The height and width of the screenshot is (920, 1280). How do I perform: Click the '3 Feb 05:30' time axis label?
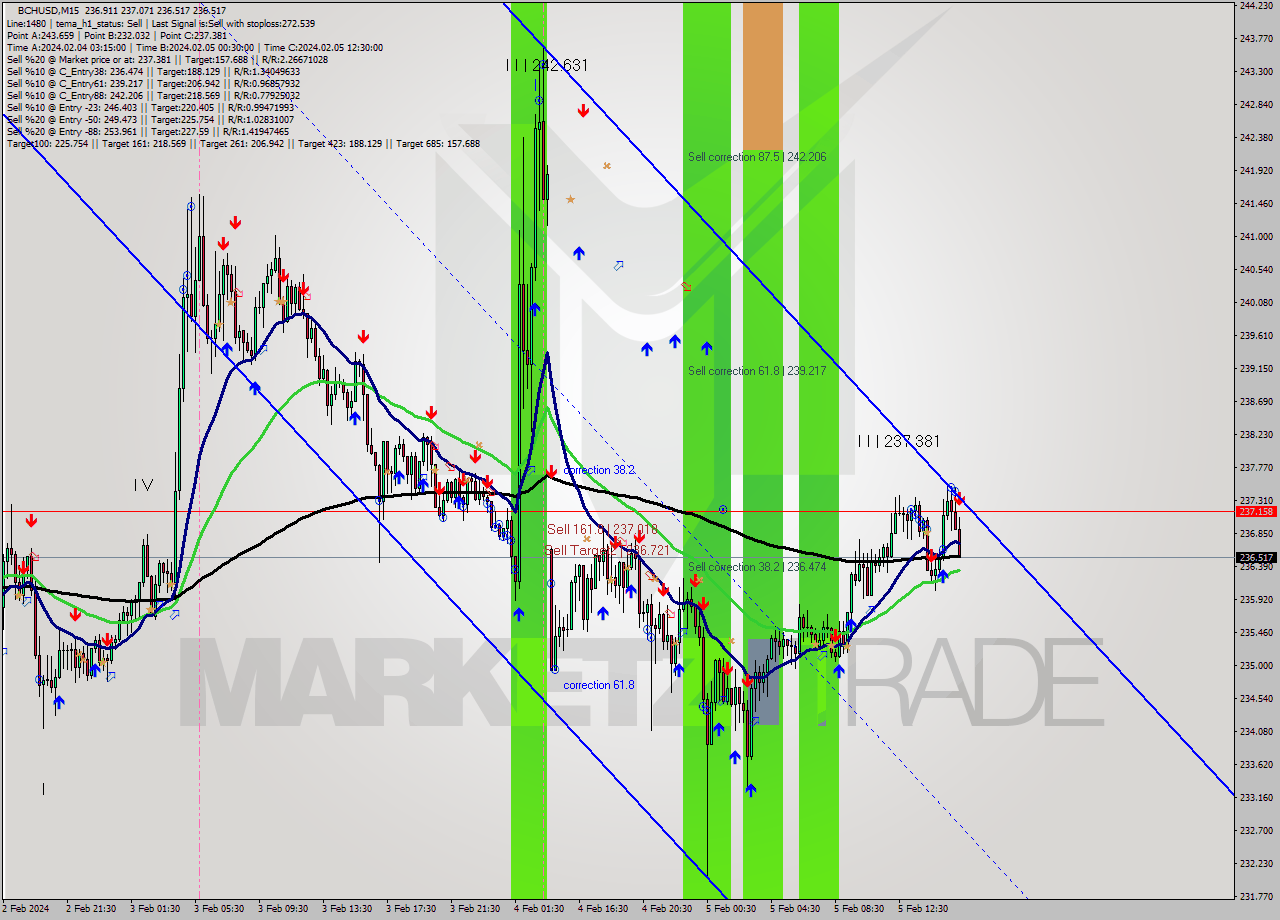(x=218, y=909)
